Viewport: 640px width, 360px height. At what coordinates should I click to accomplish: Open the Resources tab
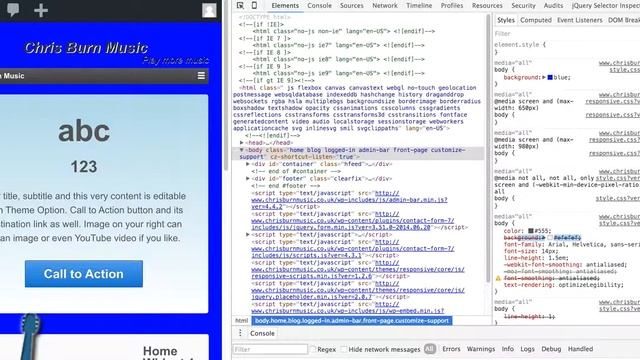coord(487,5)
